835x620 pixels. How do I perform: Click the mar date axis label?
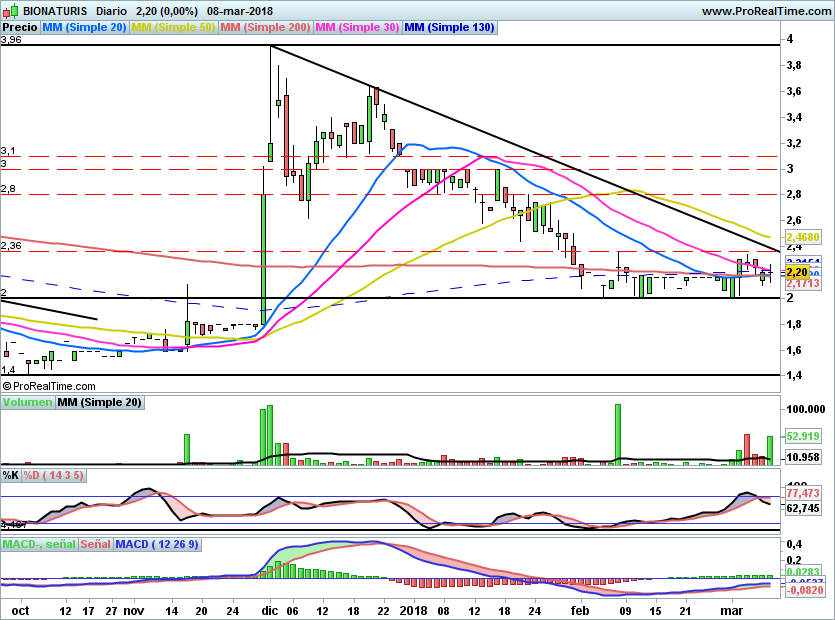[x=732, y=611]
